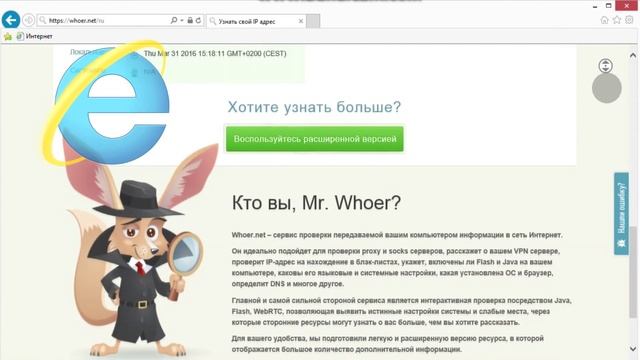This screenshot has width=640, height=360.
Task: Open the 'Интернет' favorites bar link
Action: [x=34, y=36]
